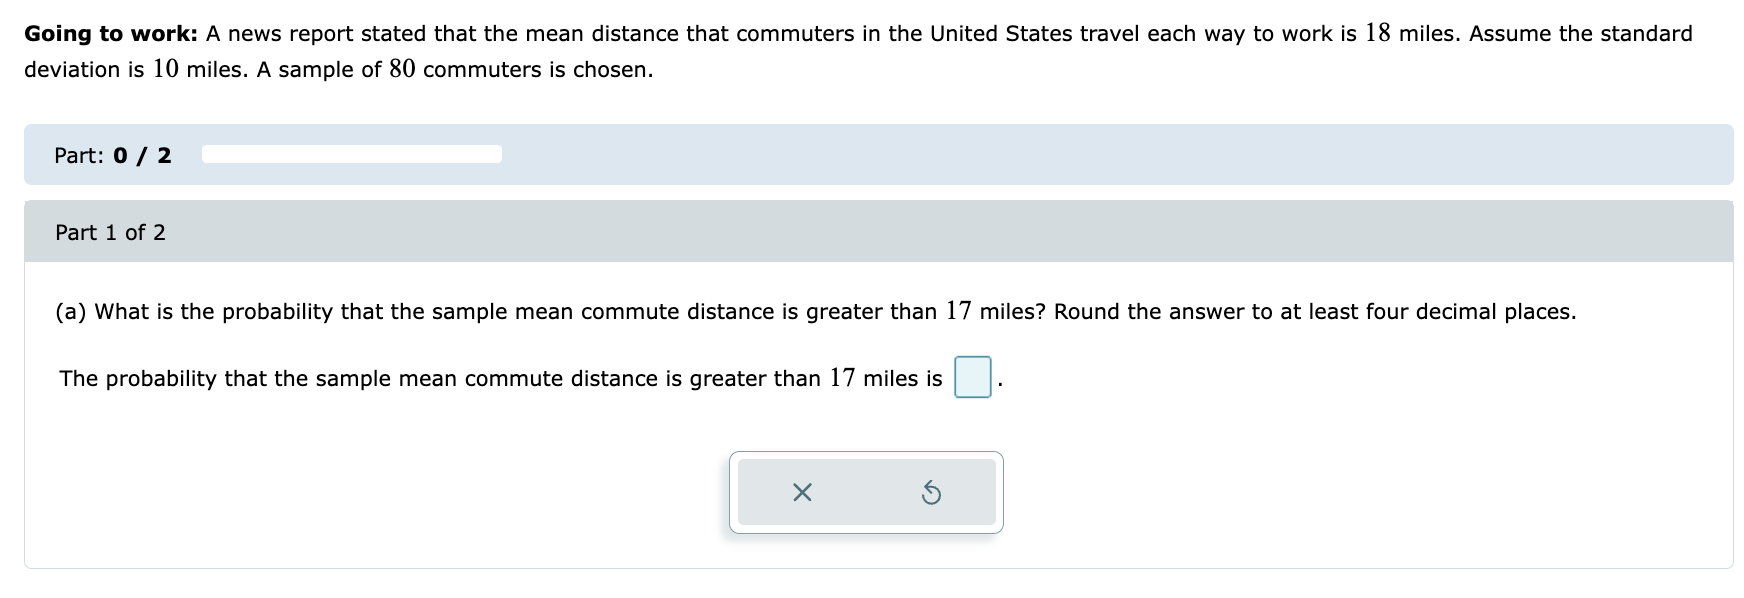The height and width of the screenshot is (598, 1744).
Task: Activate the counterclockwise arrow icon
Action: pyautogui.click(x=932, y=492)
